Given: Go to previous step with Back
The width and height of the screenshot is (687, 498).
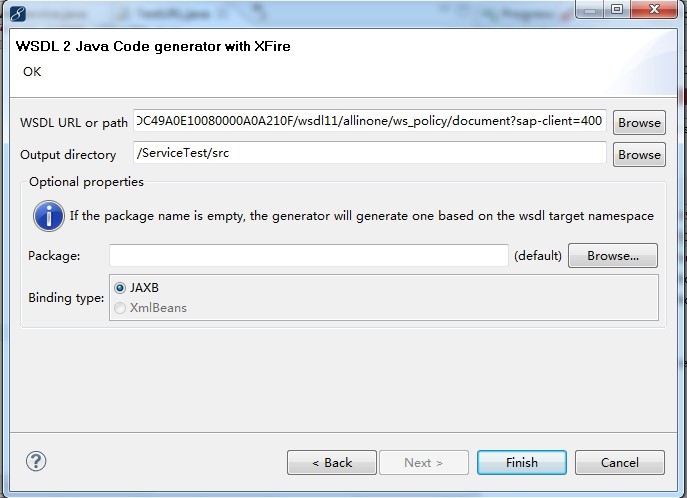Looking at the screenshot, I should [x=332, y=463].
